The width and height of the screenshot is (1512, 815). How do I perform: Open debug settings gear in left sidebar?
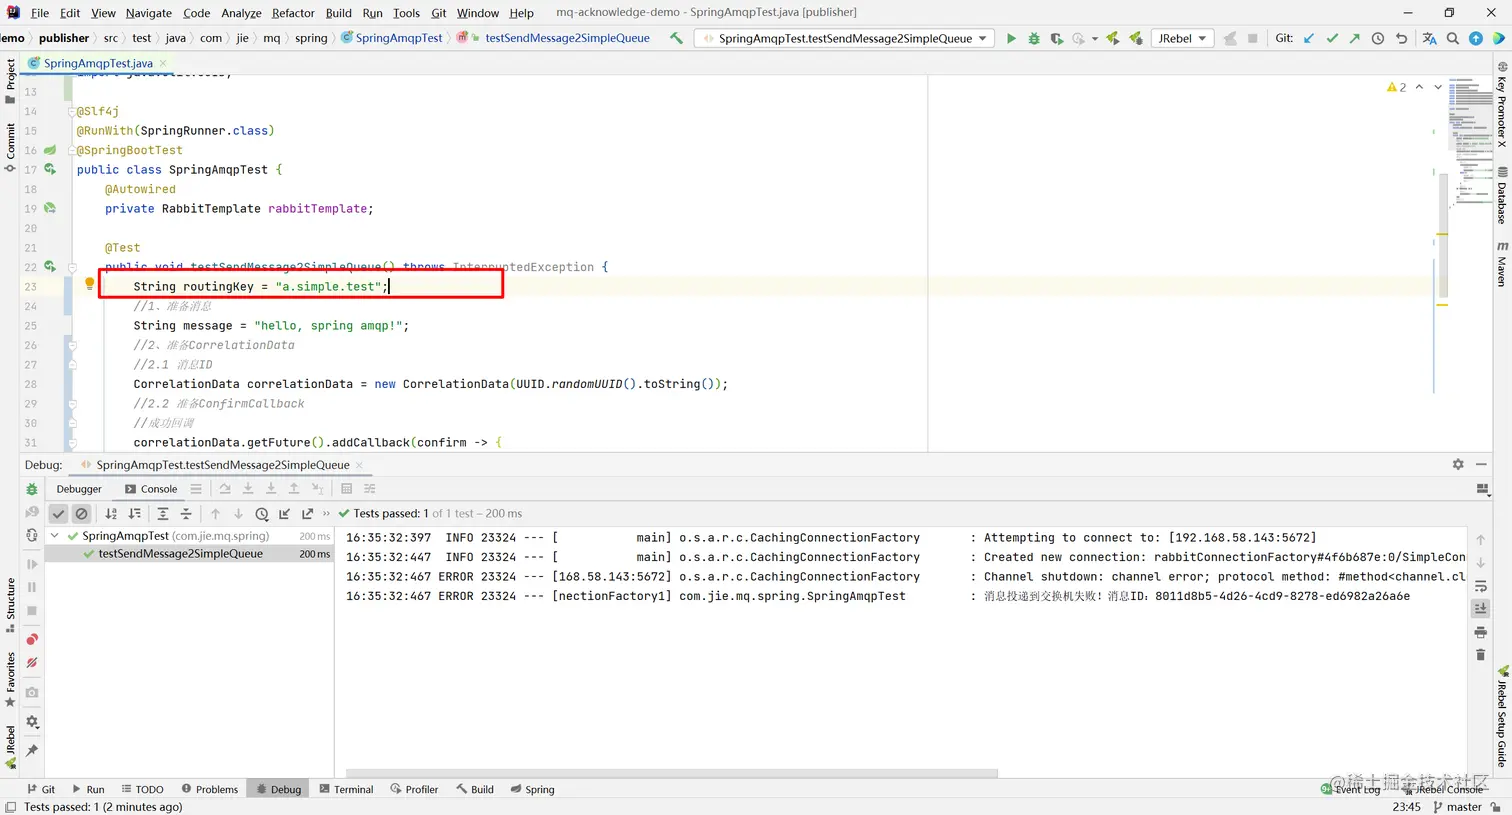(32, 721)
